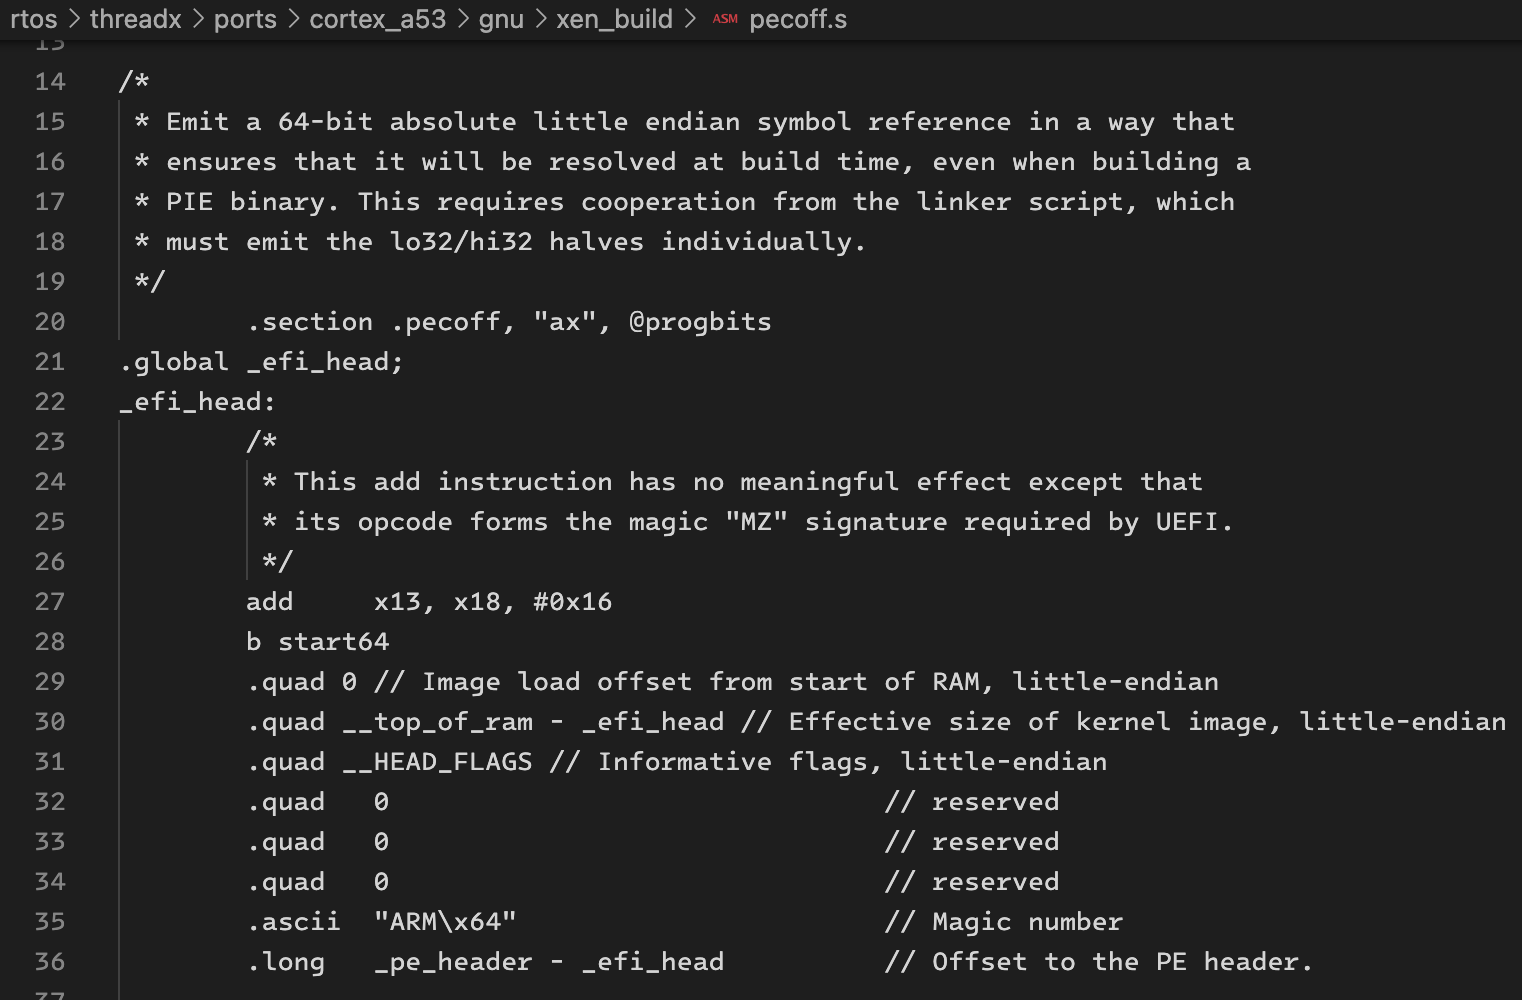The image size is (1522, 1000).
Task: Open xen_build breadcrumb dropdown
Action: pyautogui.click(x=614, y=19)
